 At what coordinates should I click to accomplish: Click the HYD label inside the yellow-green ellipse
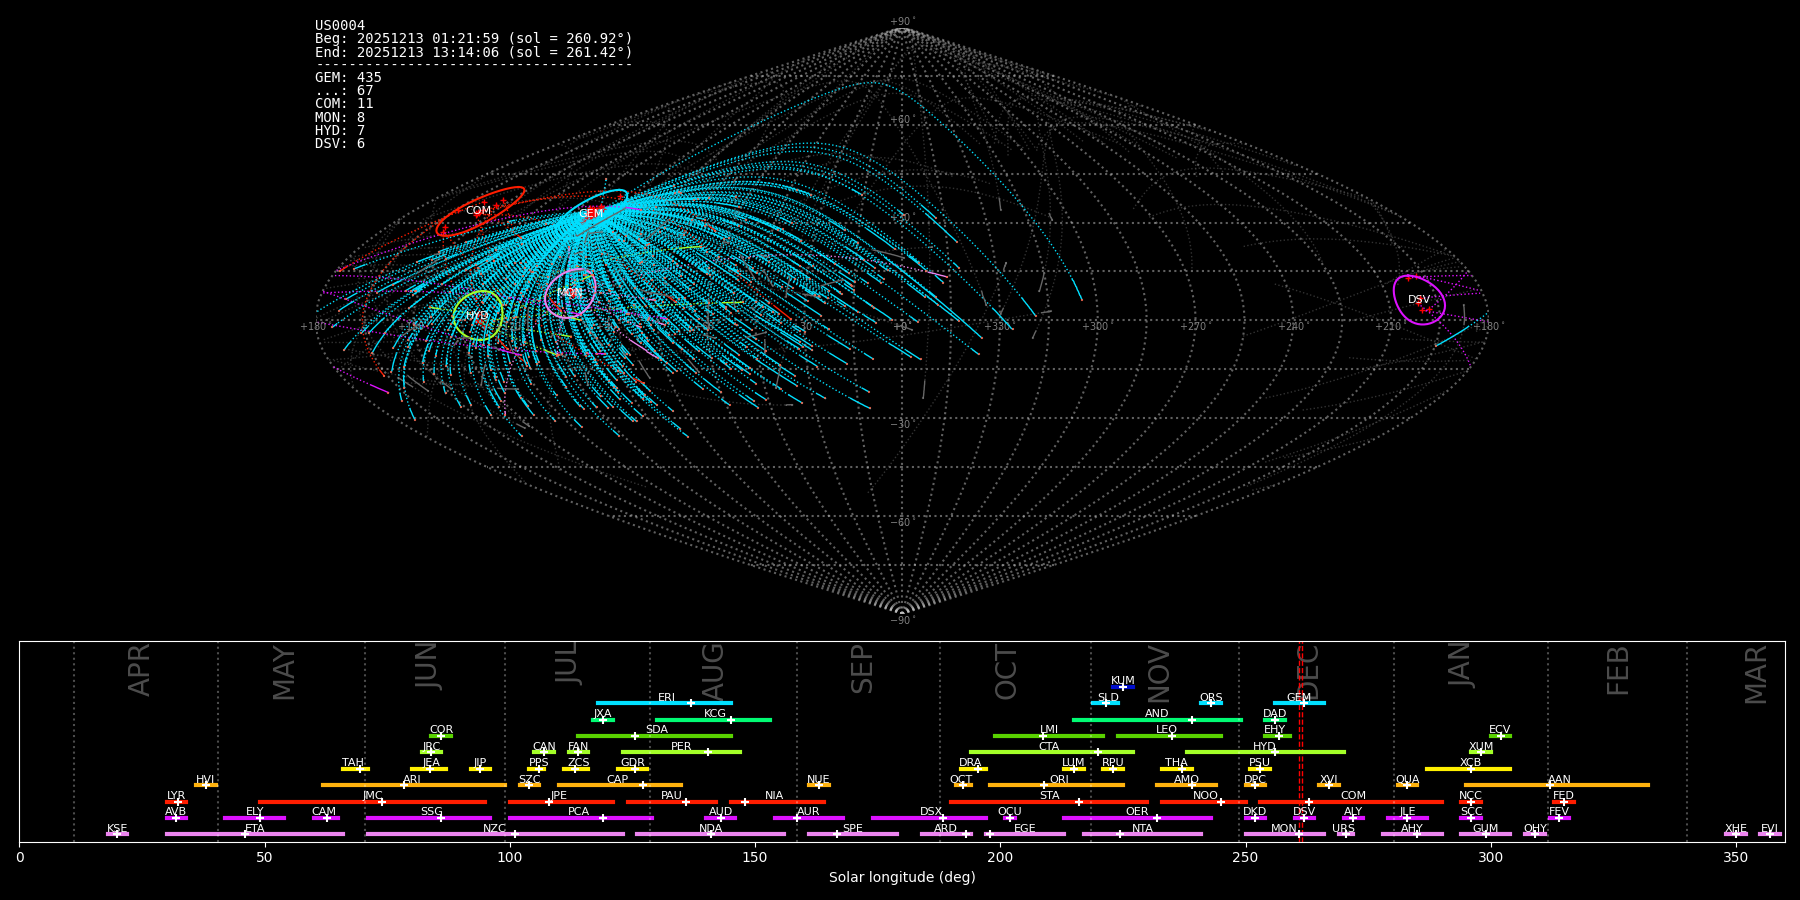pyautogui.click(x=477, y=316)
